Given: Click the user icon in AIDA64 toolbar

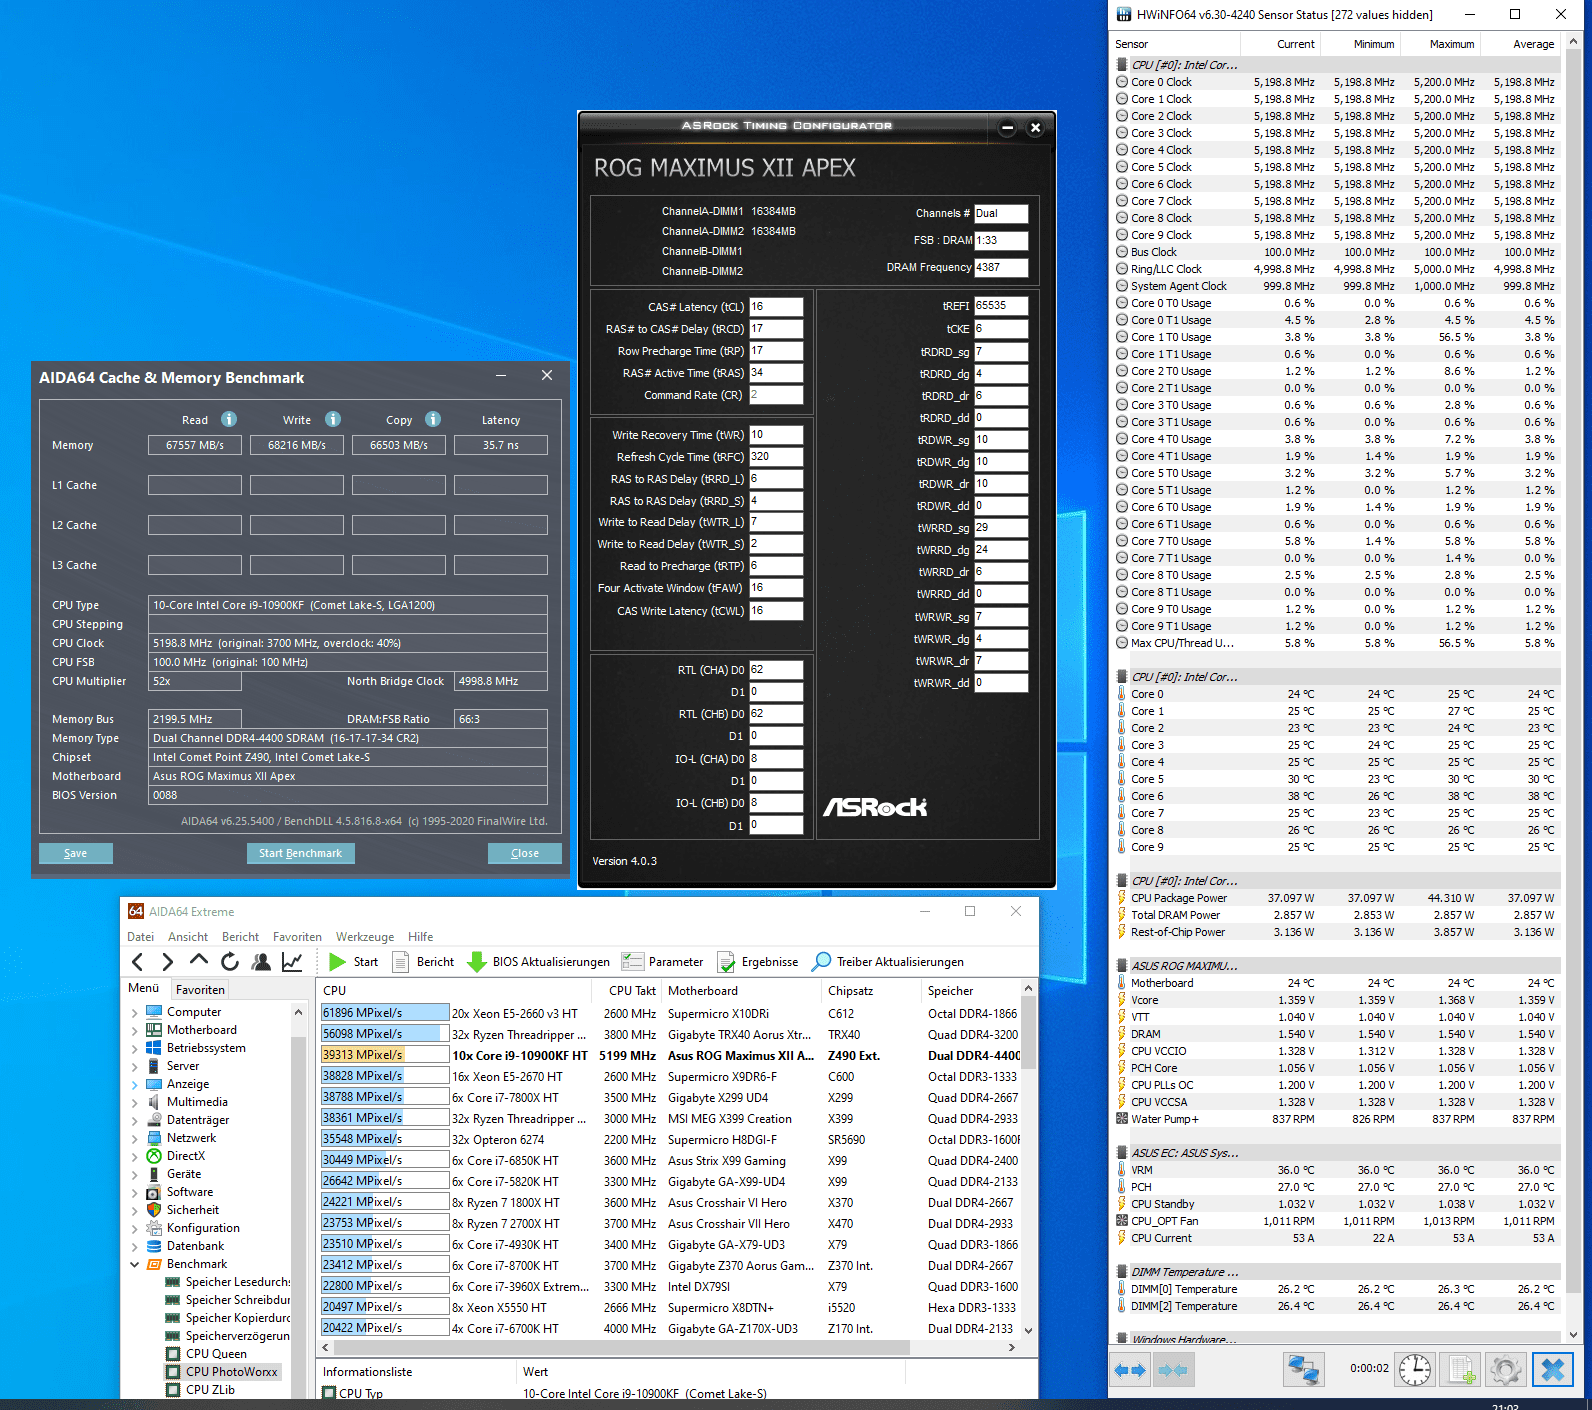Looking at the screenshot, I should coord(261,962).
